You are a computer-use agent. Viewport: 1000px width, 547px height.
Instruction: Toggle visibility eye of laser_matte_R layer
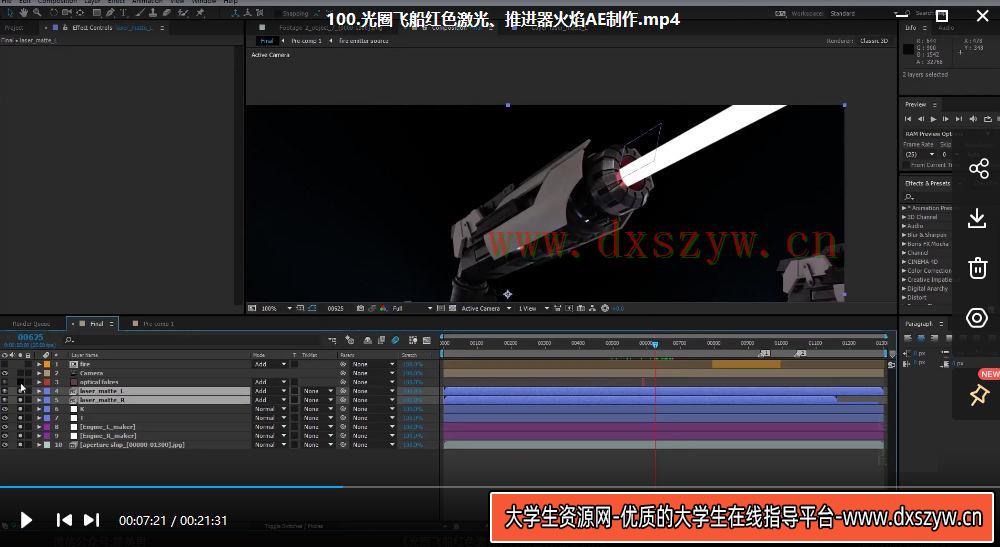pos(5,400)
